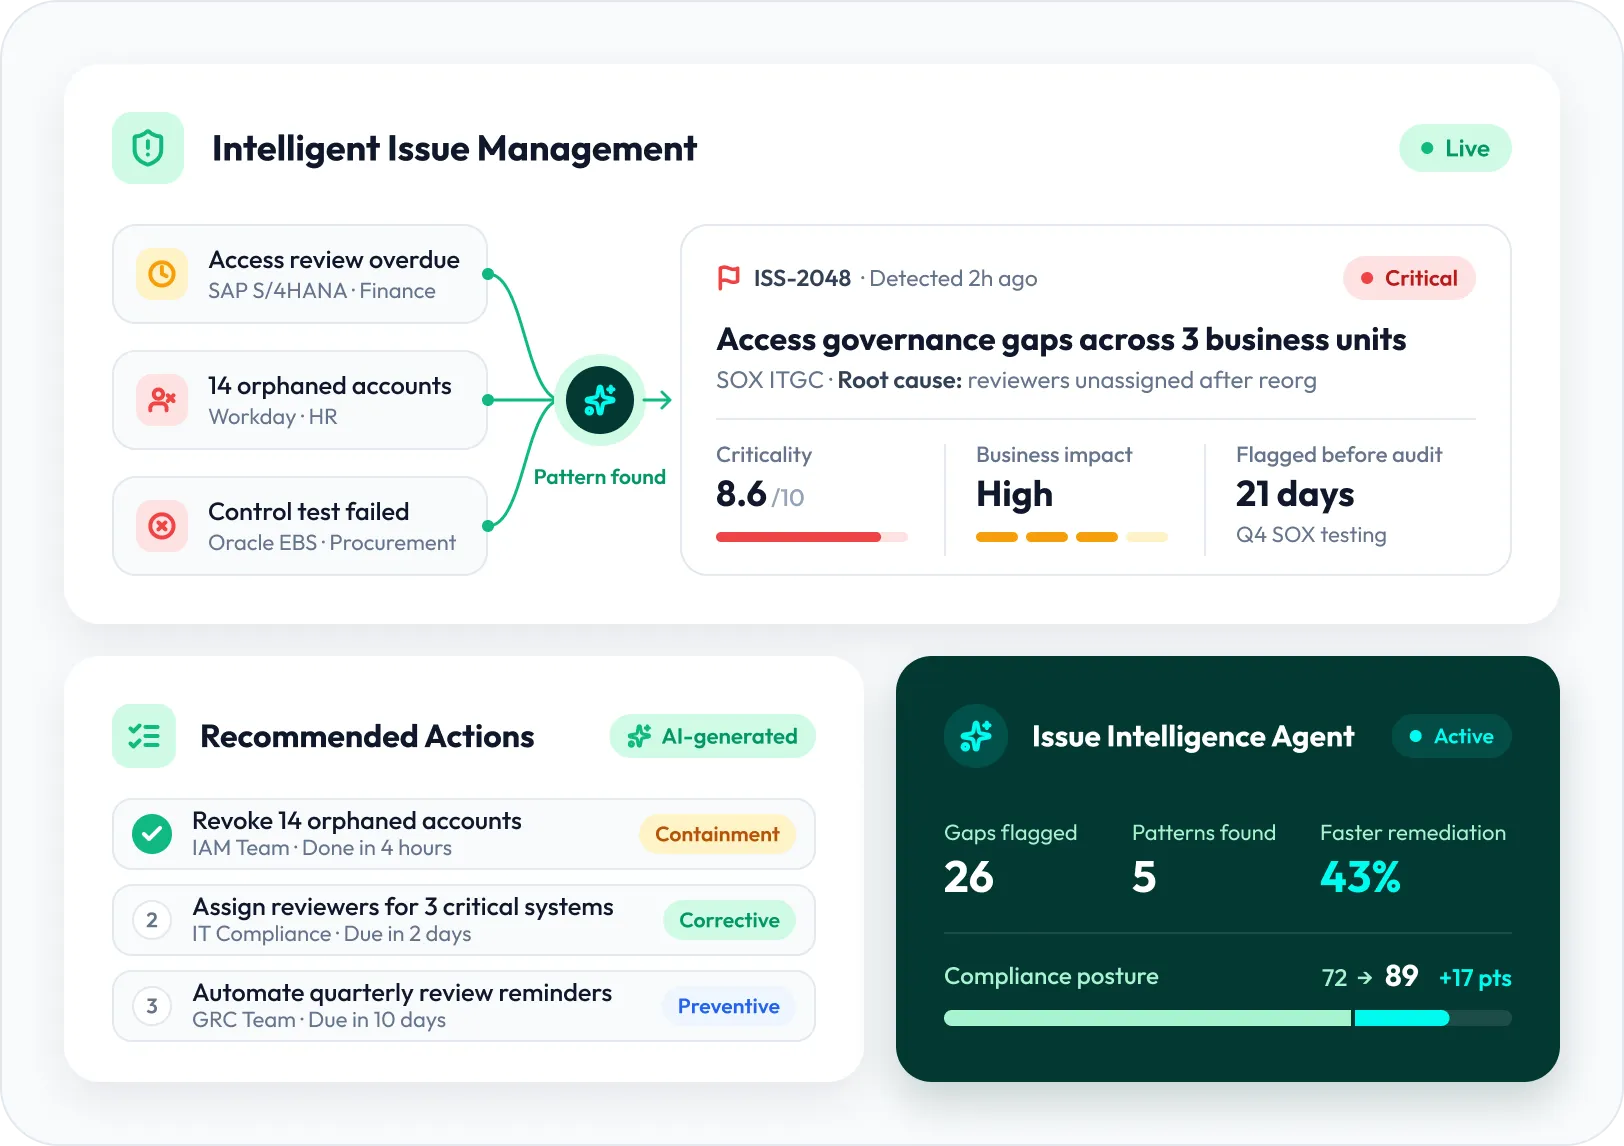The width and height of the screenshot is (1624, 1146).
Task: Click the Critical severity badge
Action: pyautogui.click(x=1409, y=278)
